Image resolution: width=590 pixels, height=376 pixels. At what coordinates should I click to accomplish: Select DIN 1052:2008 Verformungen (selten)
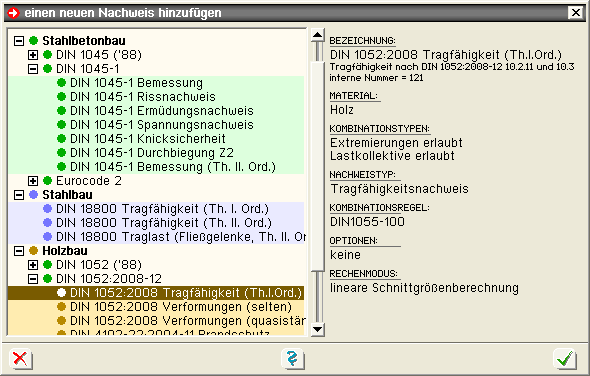click(x=156, y=307)
